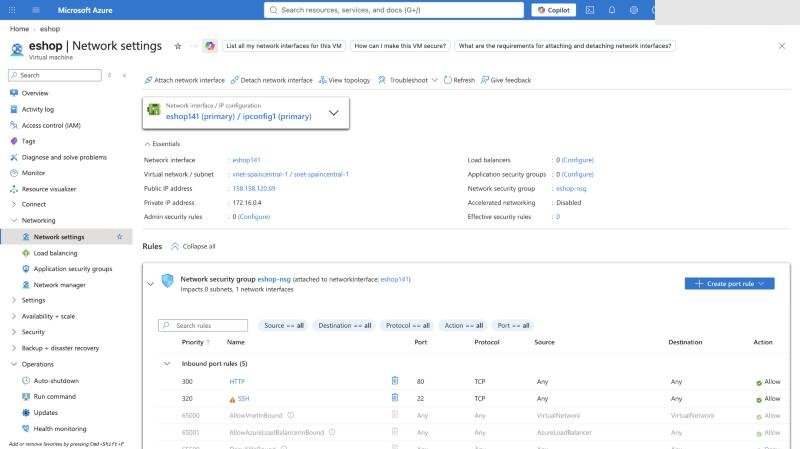The width and height of the screenshot is (800, 449).
Task: Configure load balancers link
Action: pos(578,160)
